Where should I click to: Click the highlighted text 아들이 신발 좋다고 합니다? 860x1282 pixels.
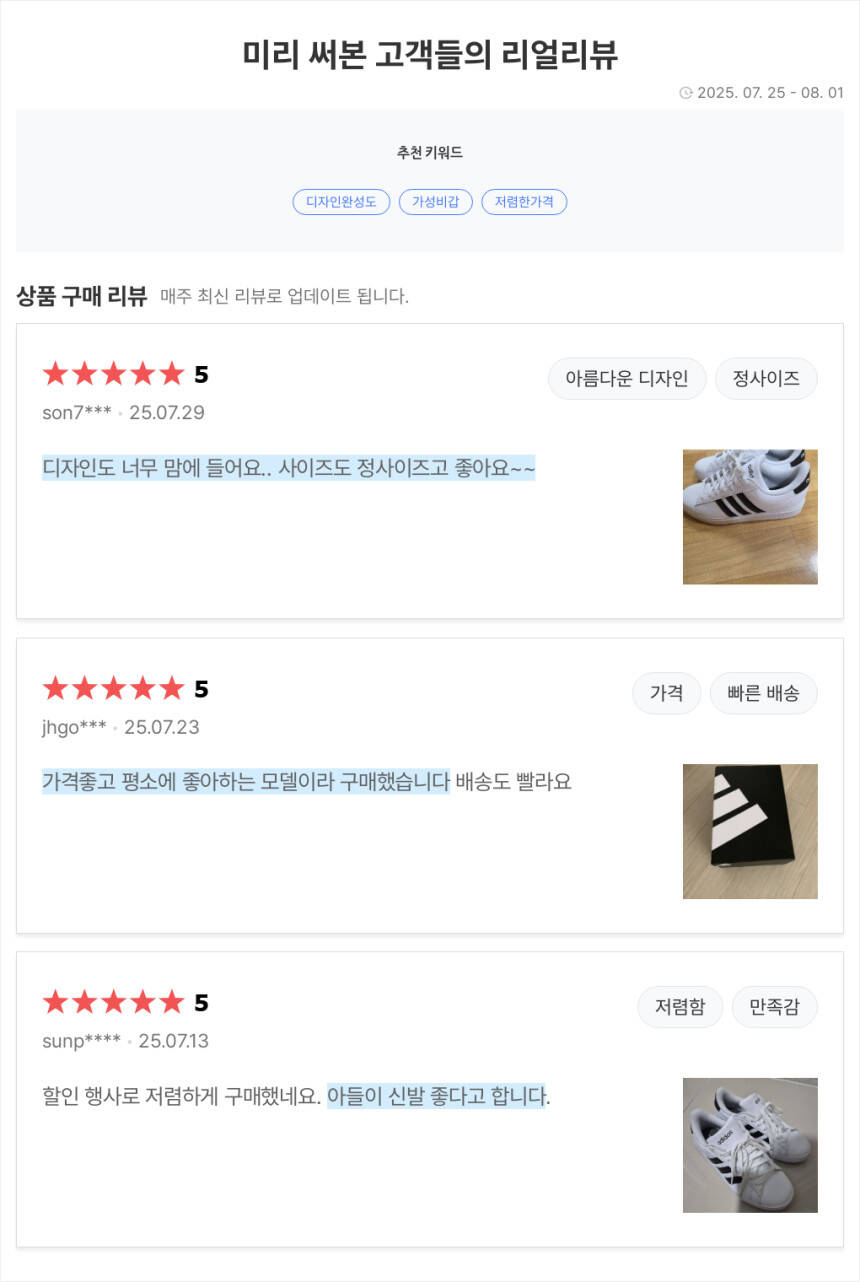tap(436, 1097)
